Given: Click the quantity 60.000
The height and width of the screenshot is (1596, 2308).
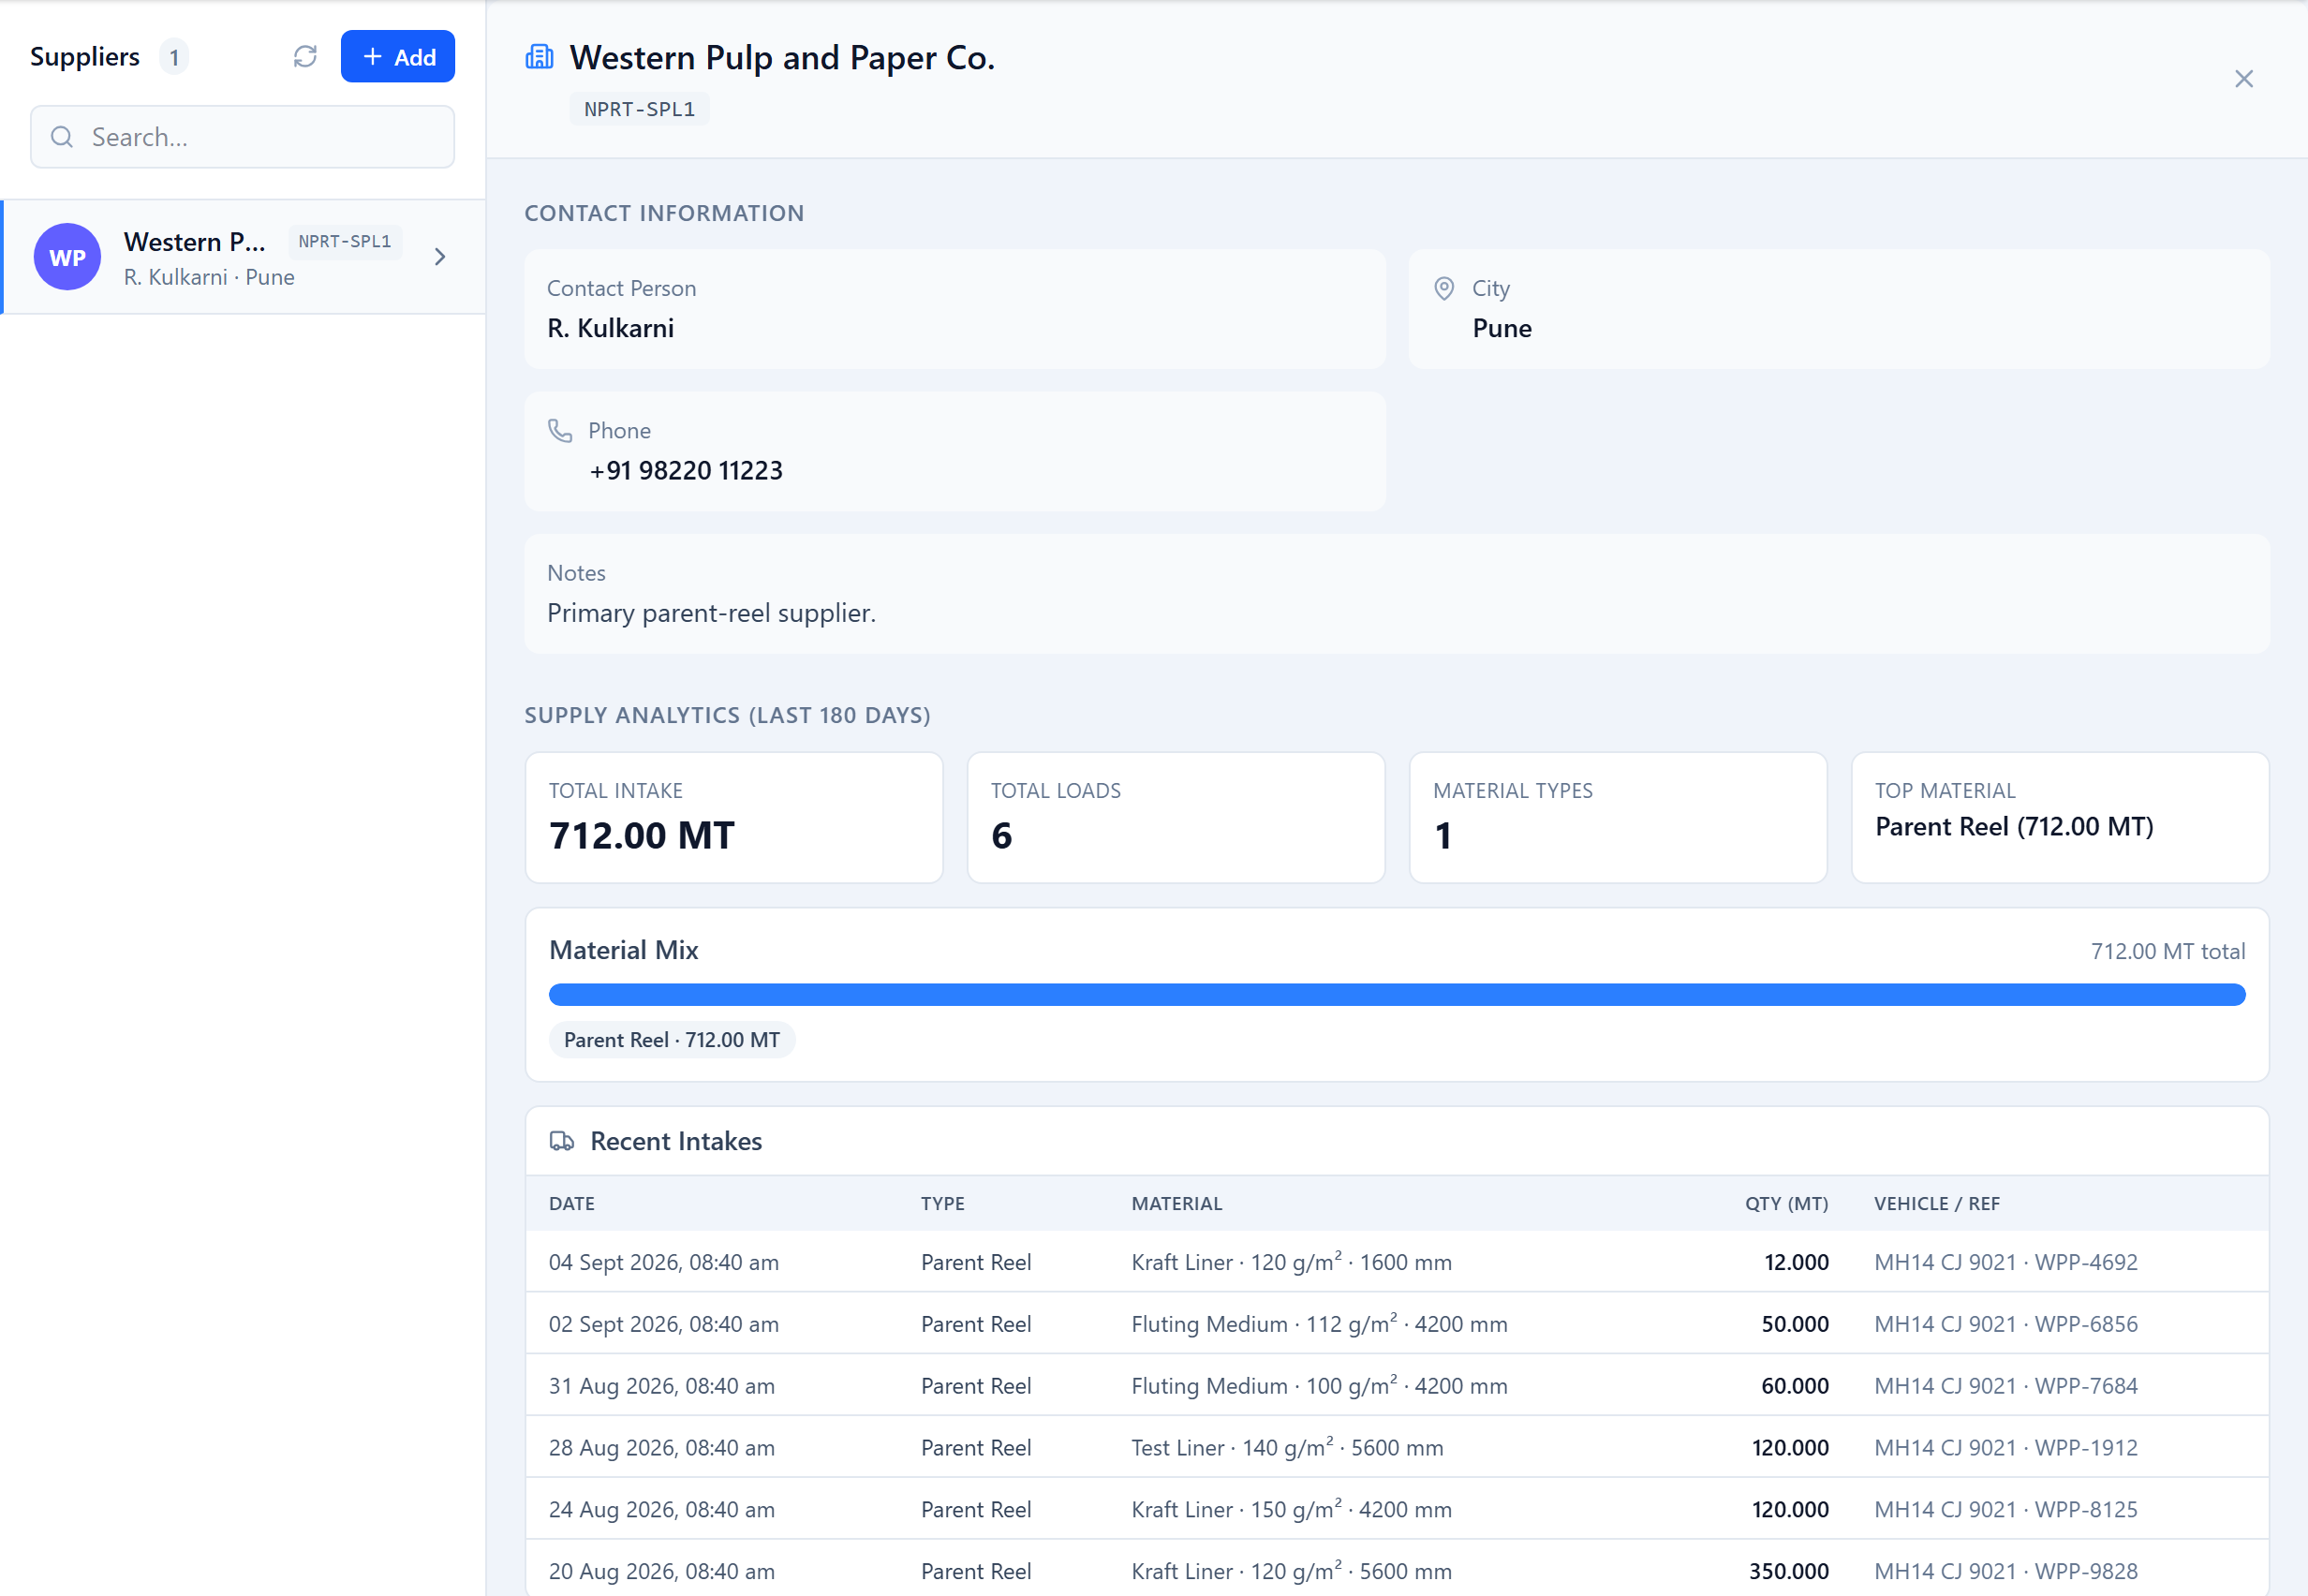Looking at the screenshot, I should click(1795, 1387).
